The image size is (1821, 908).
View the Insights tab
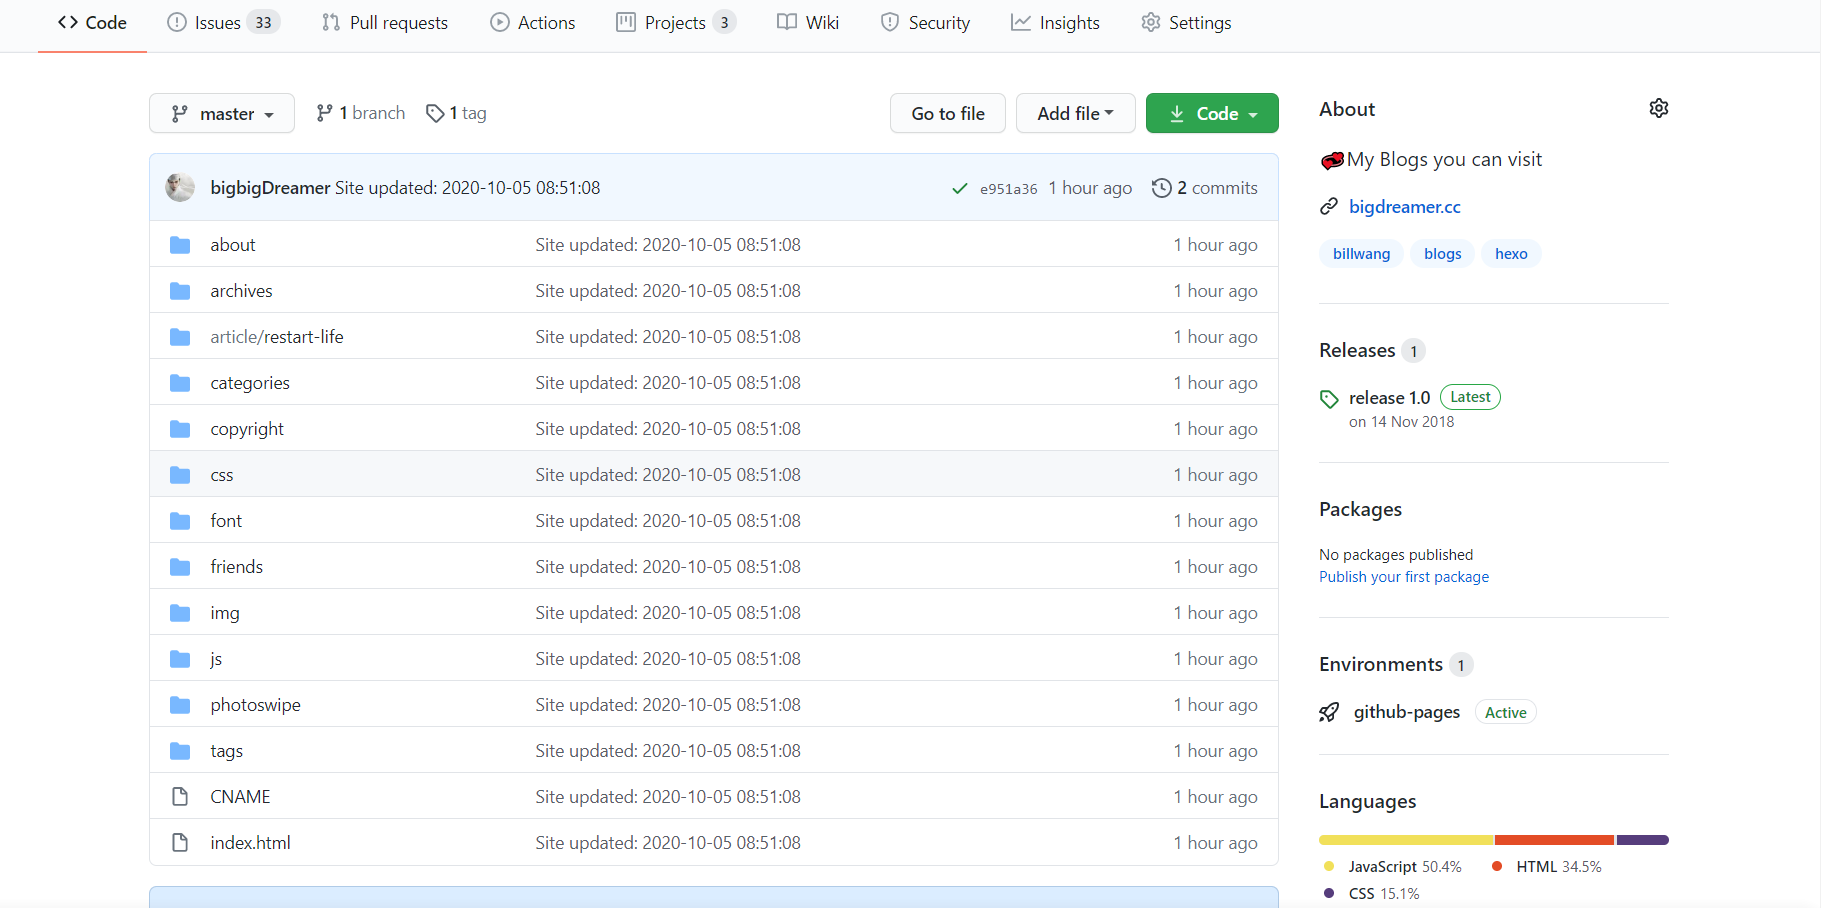coord(1055,22)
